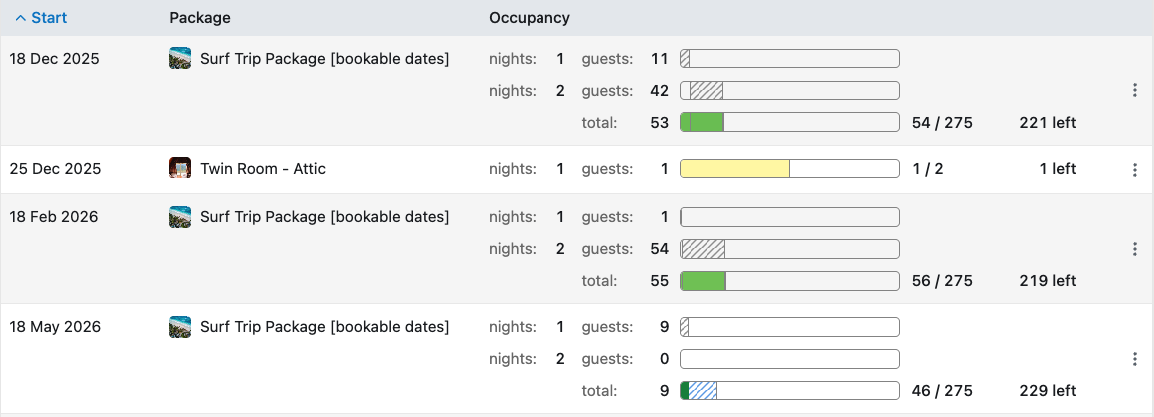Click the green total bar showing 56 / 275
This screenshot has width=1154, height=417.
point(789,281)
